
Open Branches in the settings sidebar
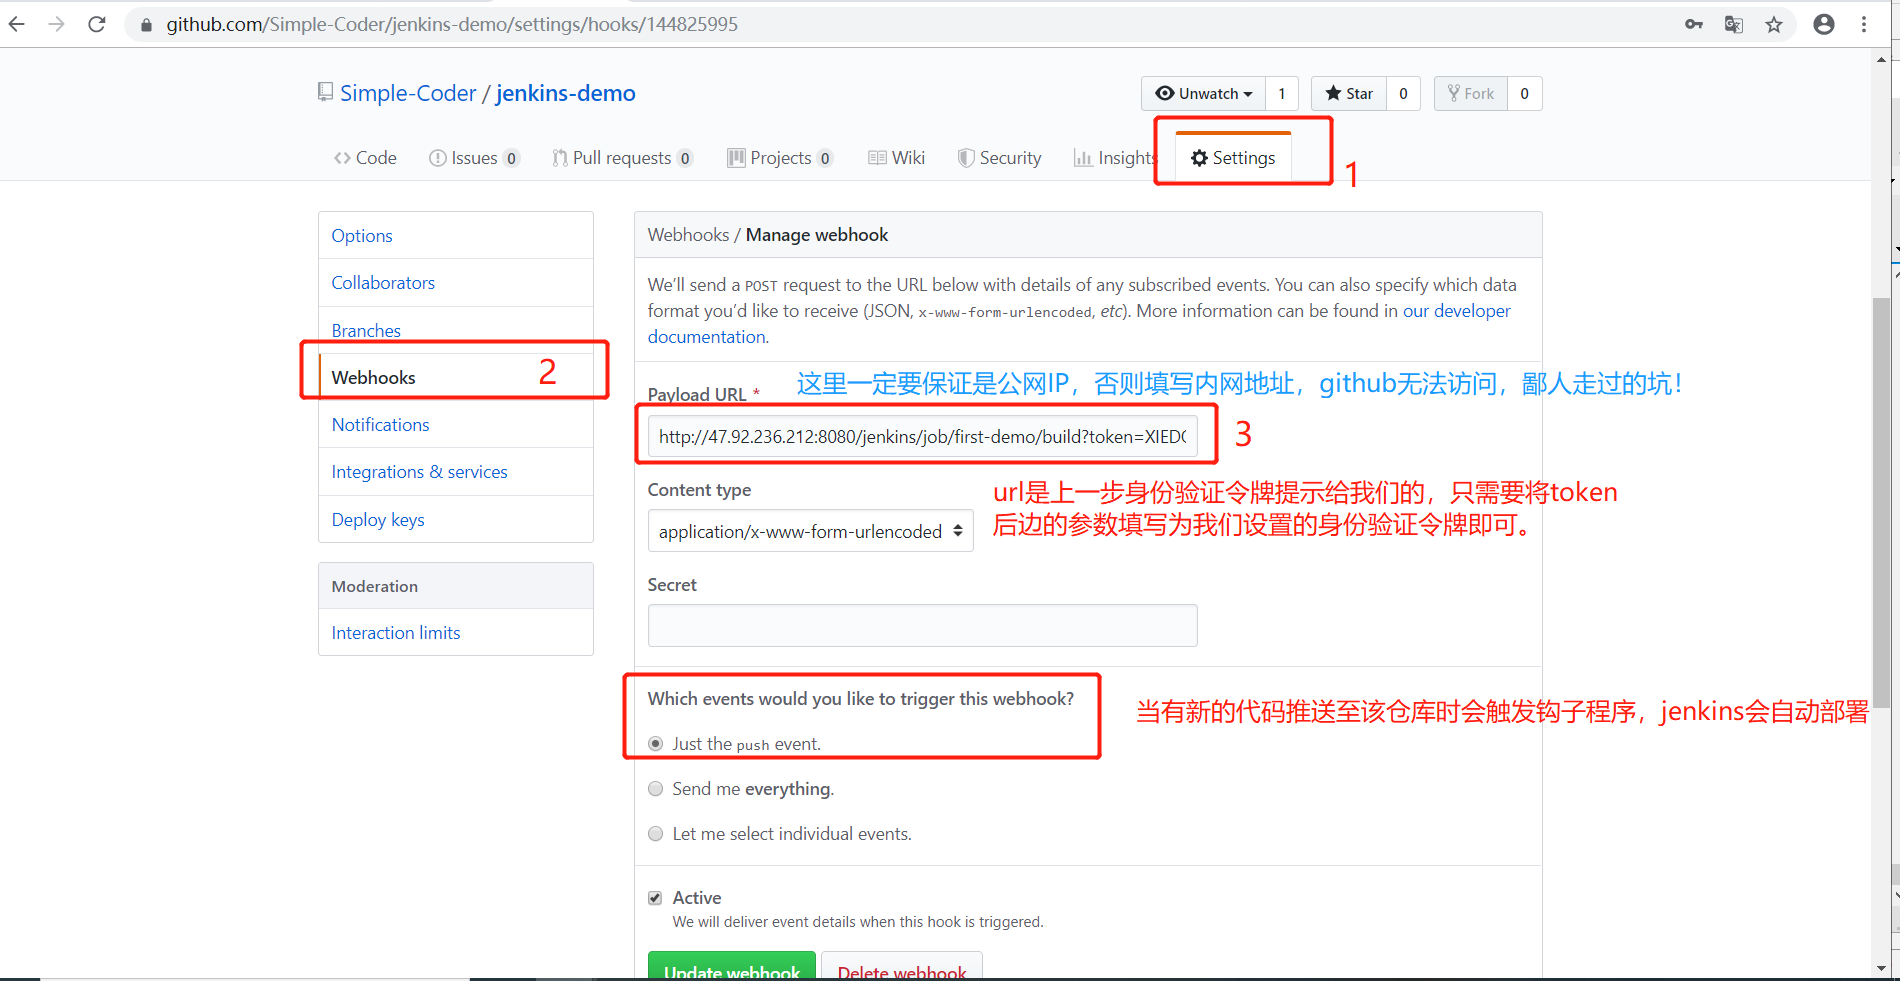tap(456, 330)
